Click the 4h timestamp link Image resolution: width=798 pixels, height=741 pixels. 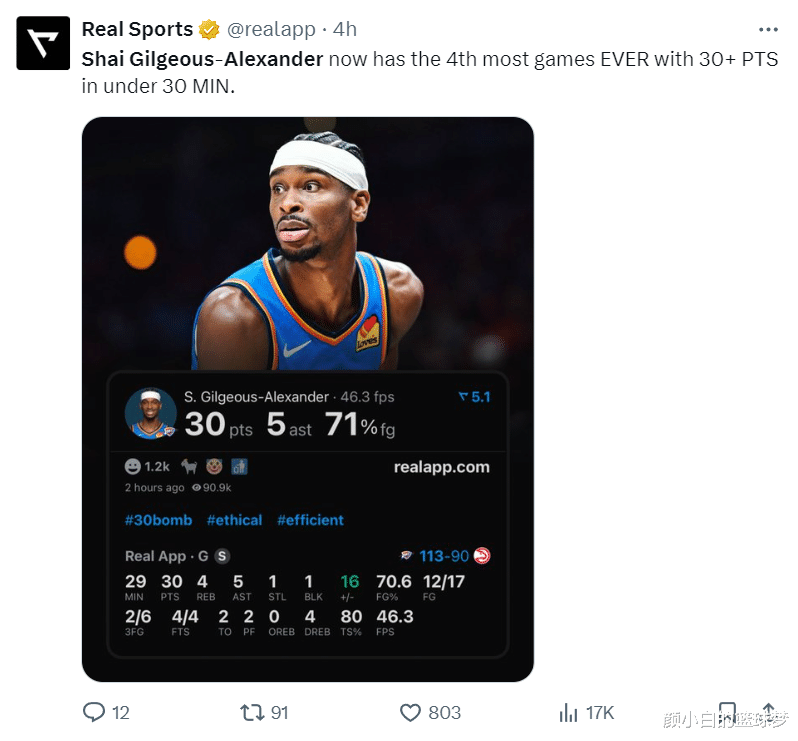[x=345, y=29]
